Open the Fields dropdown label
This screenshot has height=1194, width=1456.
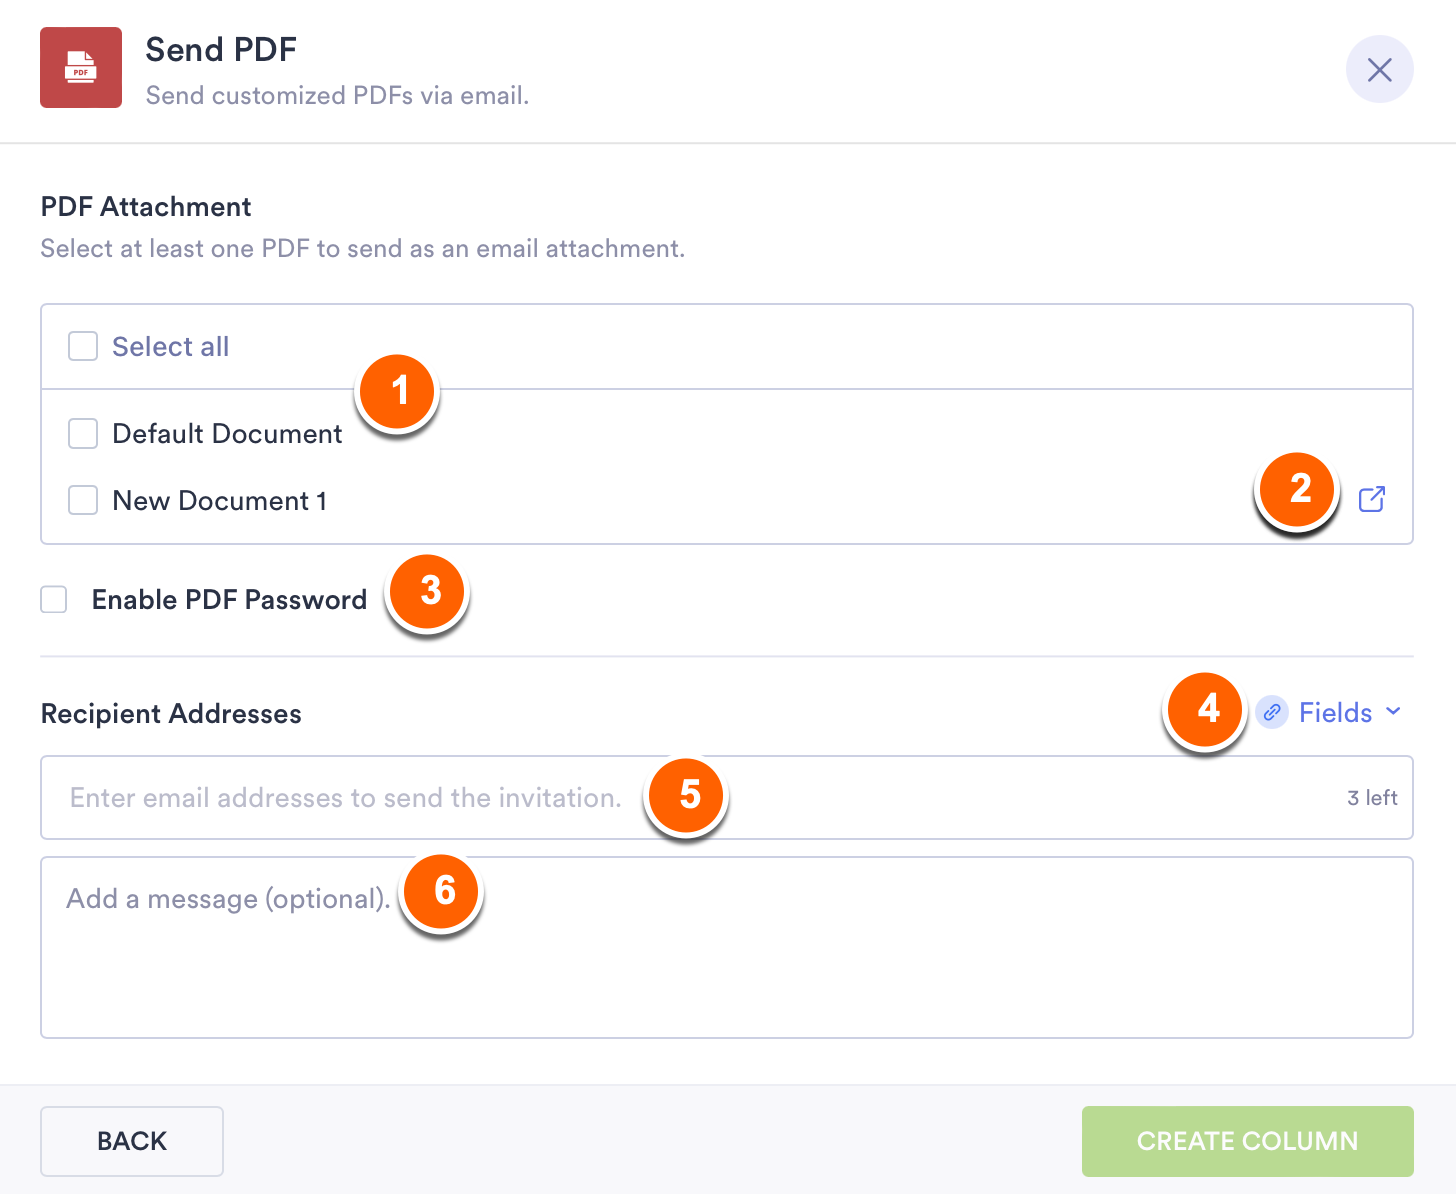click(1335, 713)
